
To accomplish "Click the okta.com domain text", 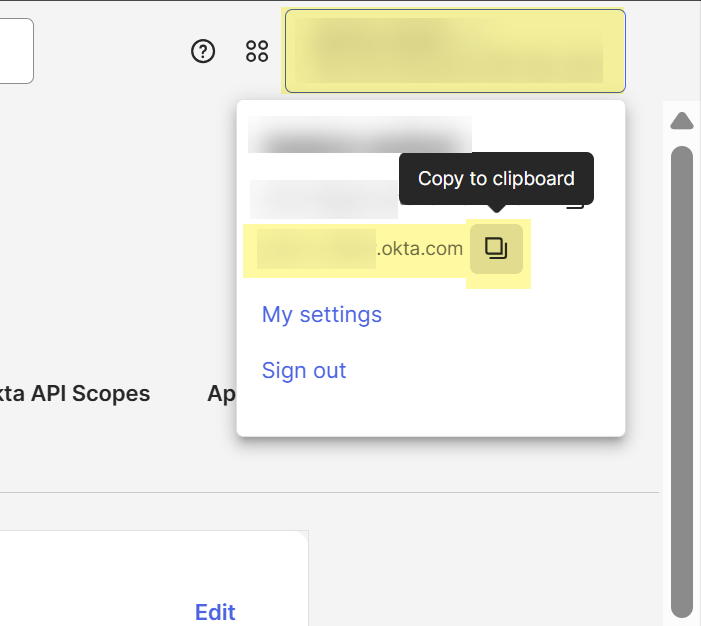I will point(420,248).
